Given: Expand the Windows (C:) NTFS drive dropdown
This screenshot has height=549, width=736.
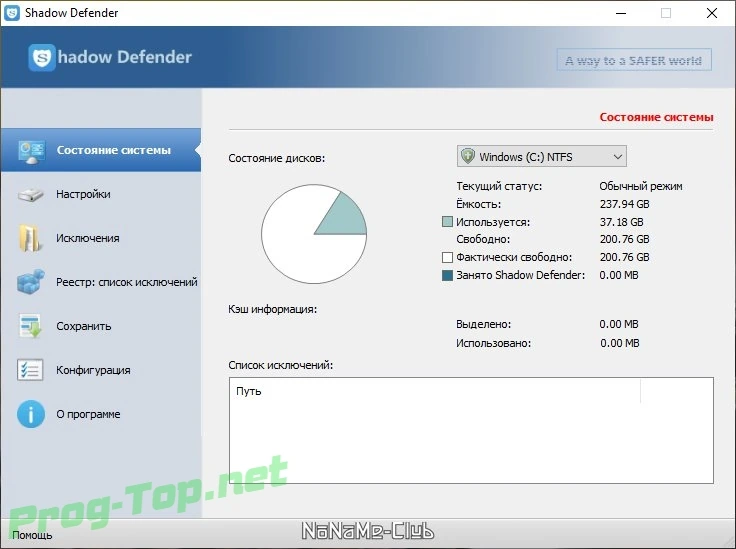Looking at the screenshot, I should click(x=542, y=156).
